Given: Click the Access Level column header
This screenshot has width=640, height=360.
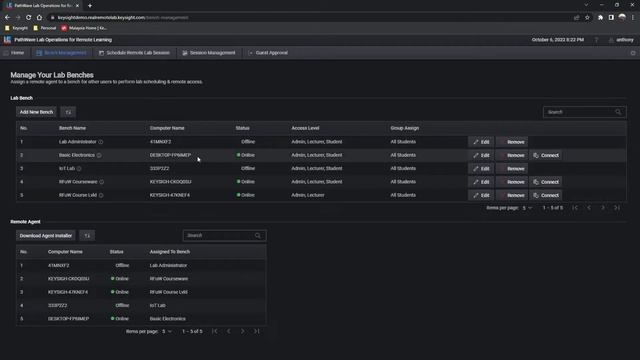Looking at the screenshot, I should pyautogui.click(x=305, y=128).
